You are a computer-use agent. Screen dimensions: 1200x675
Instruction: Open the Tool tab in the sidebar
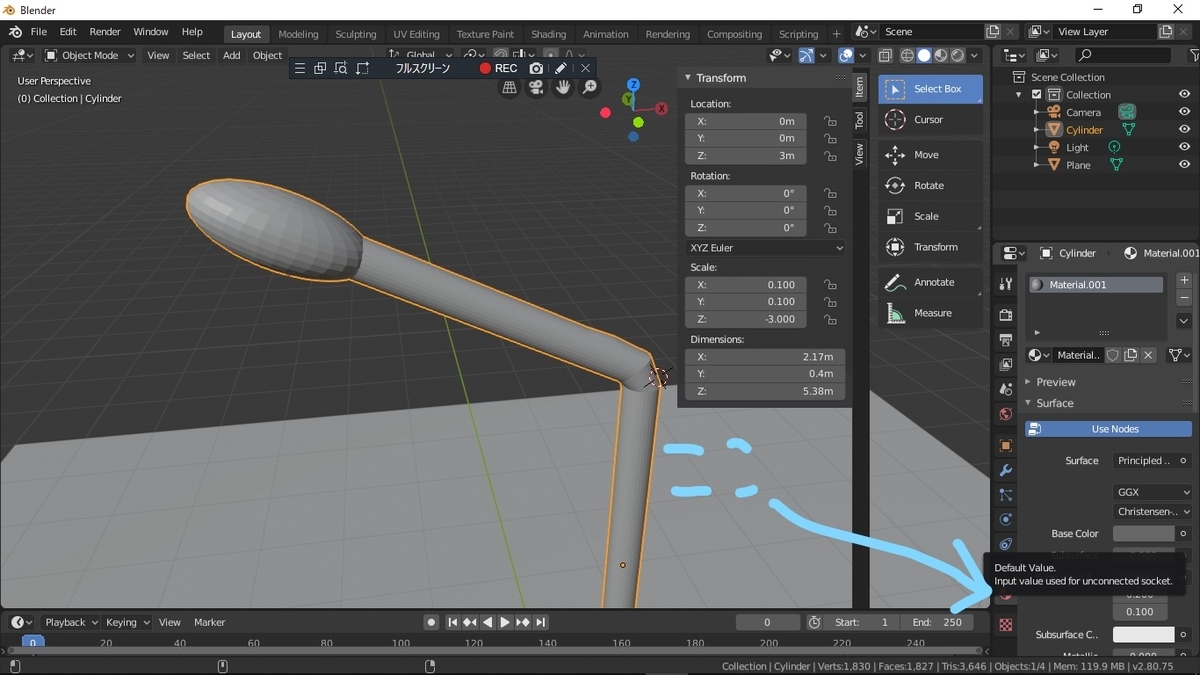(859, 120)
